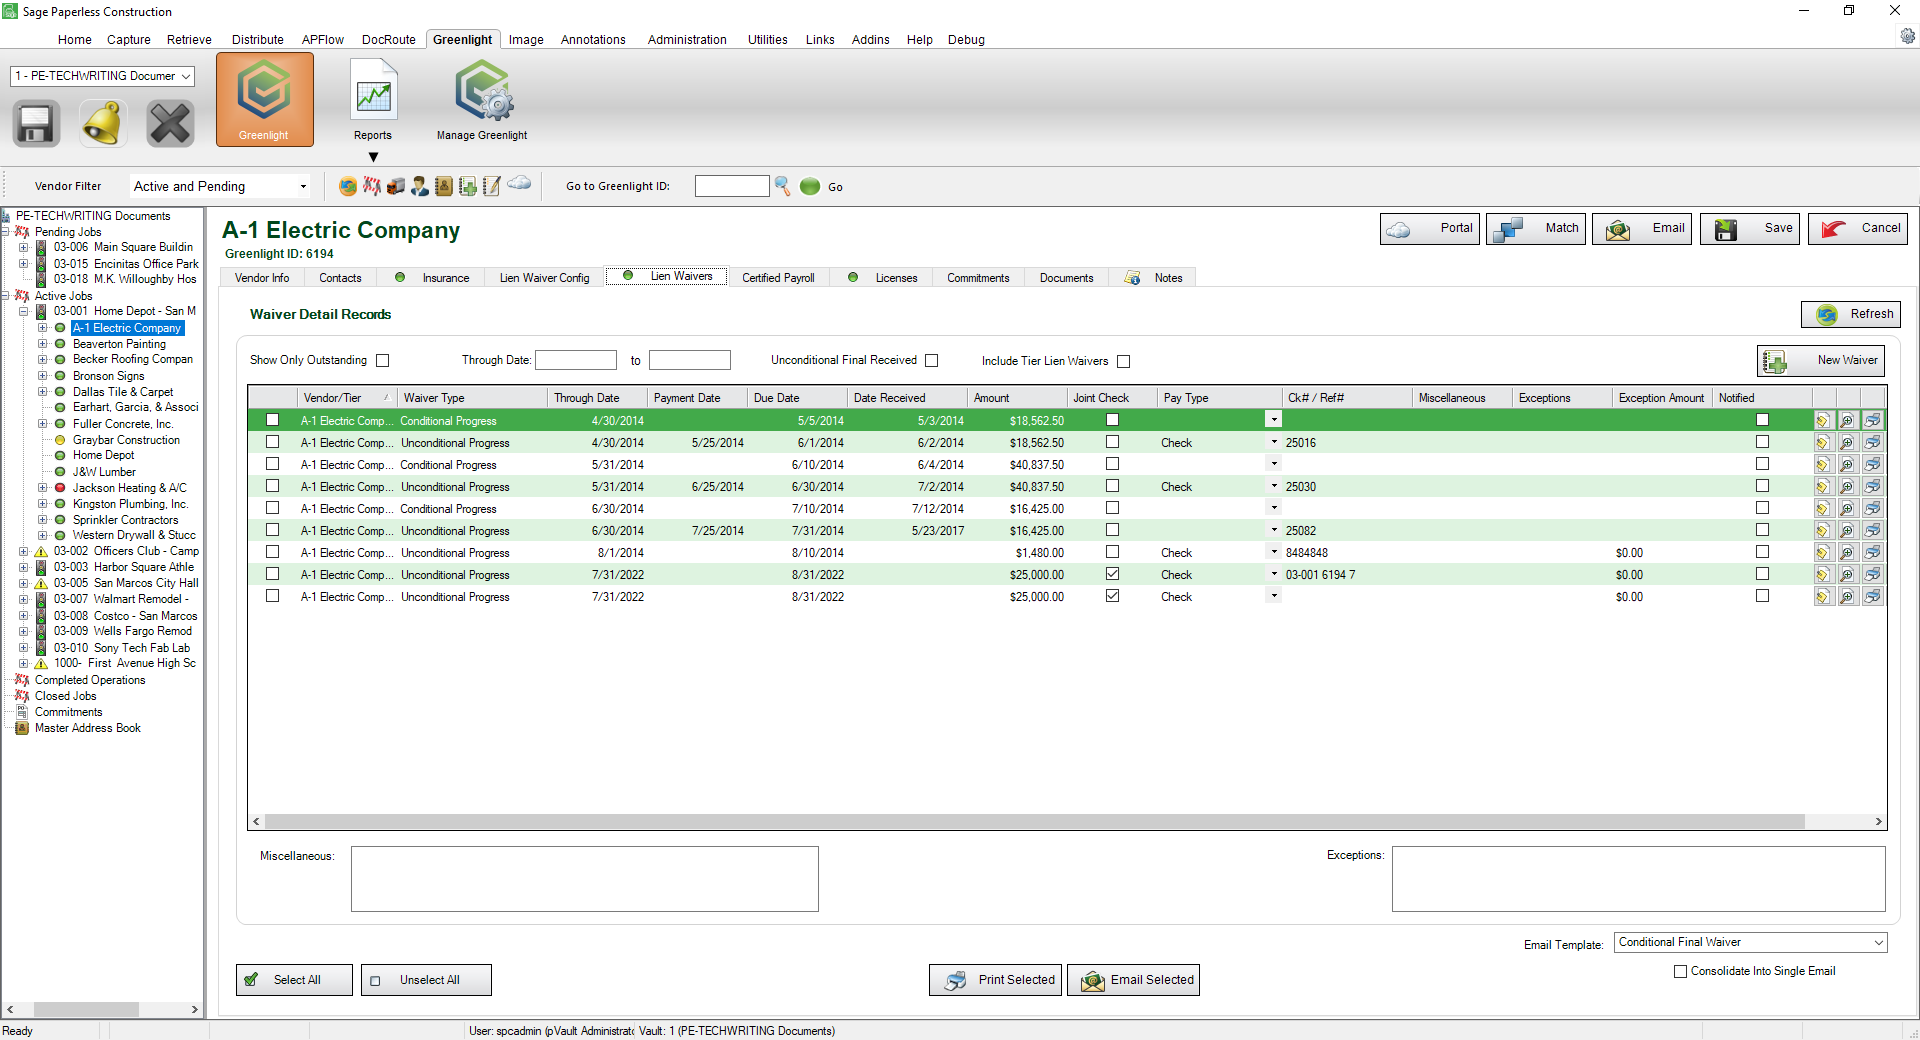Click the Miscellaneous text box
1920x1040 pixels.
tap(585, 879)
